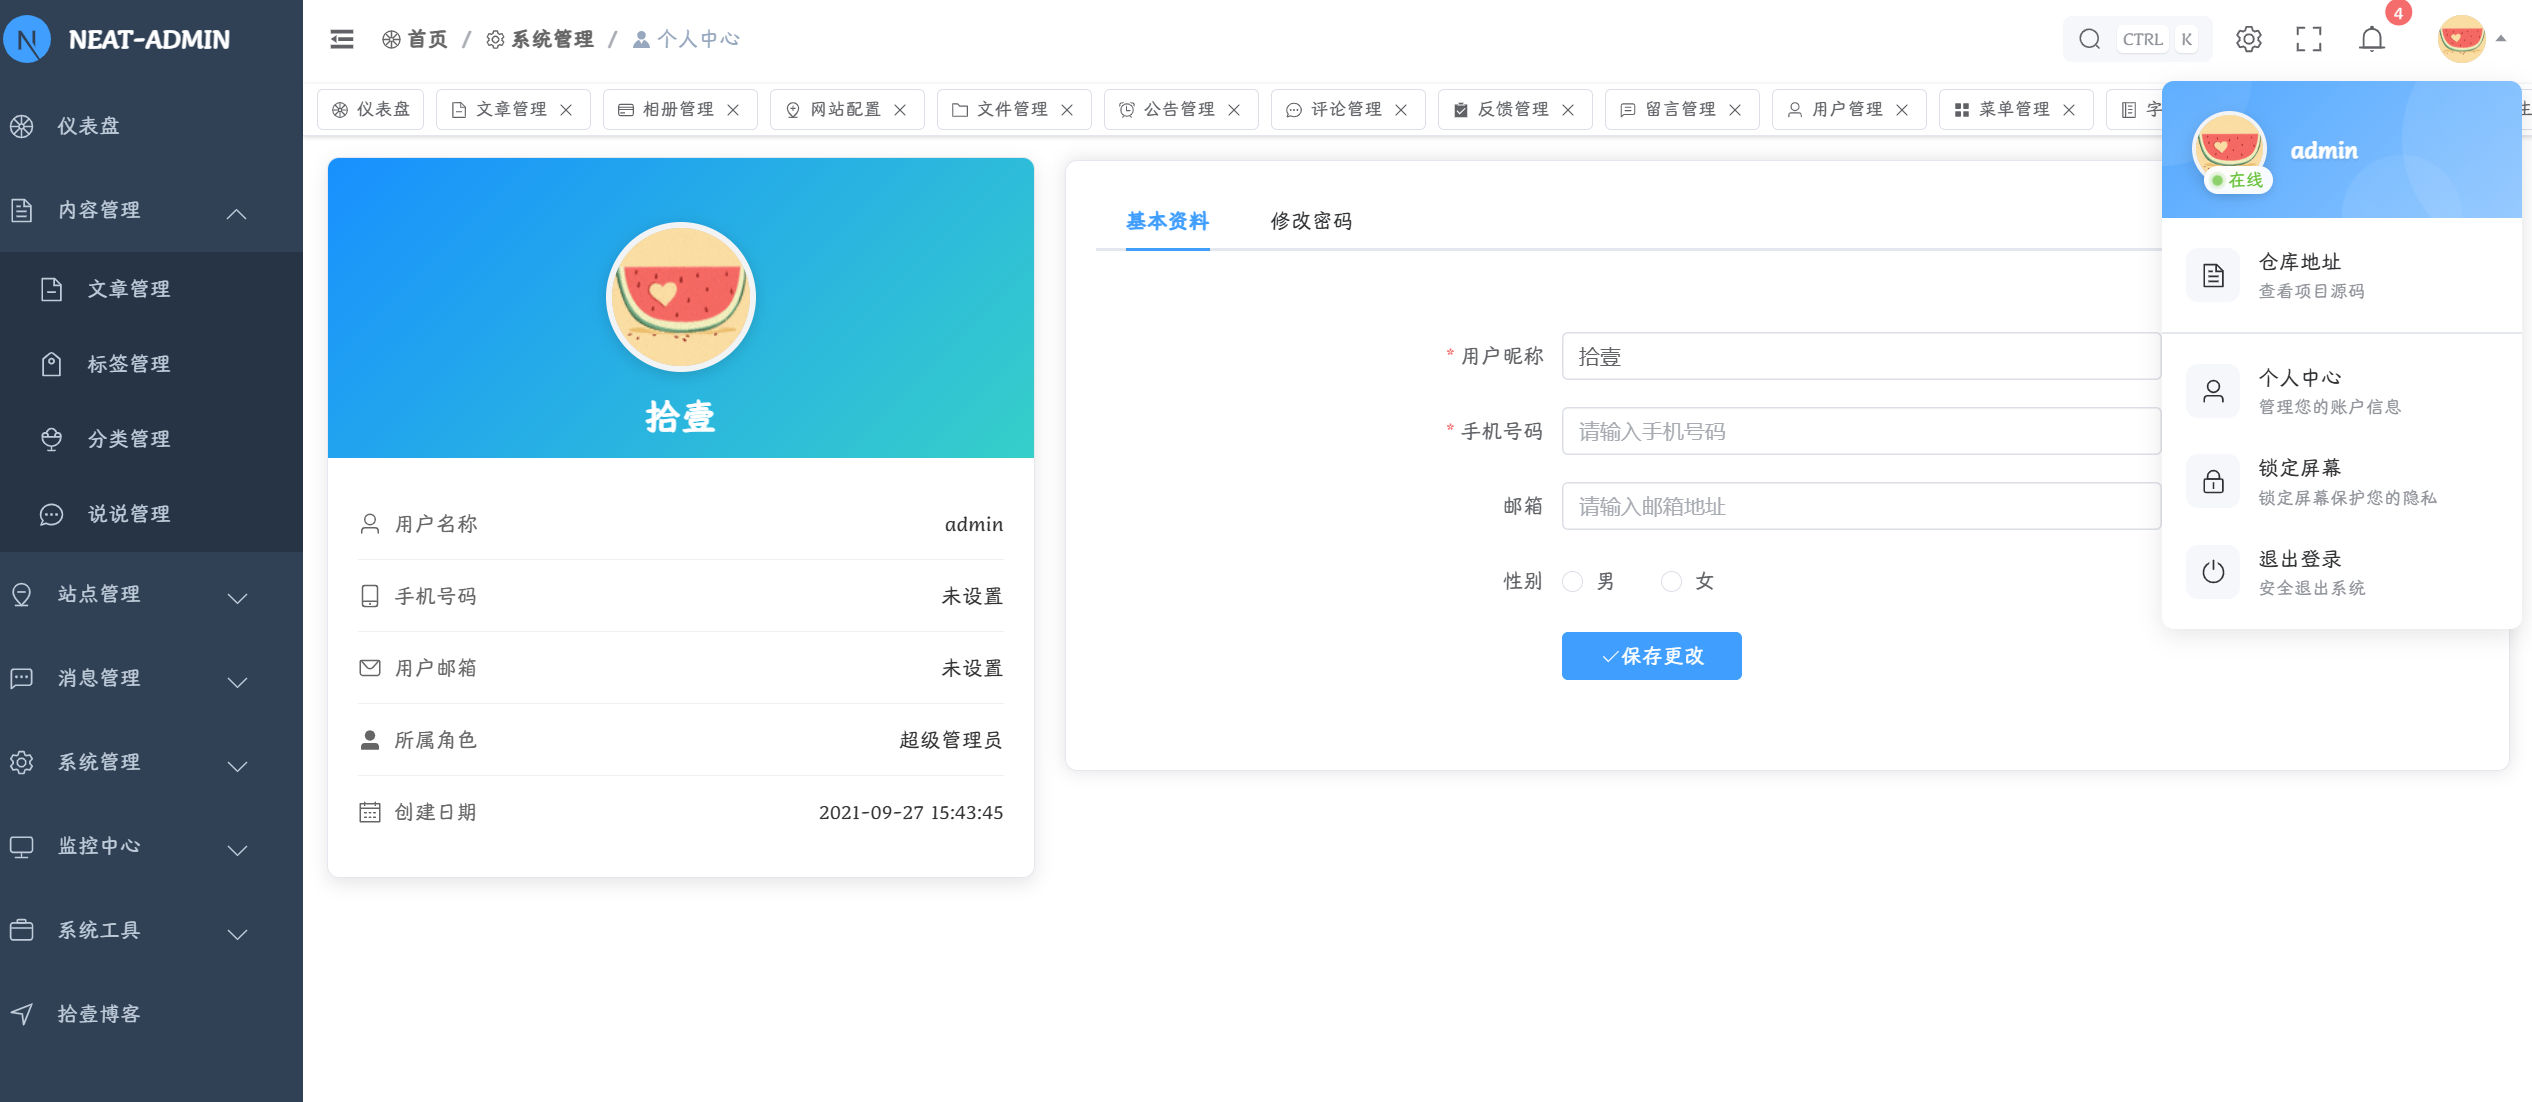Screen dimensions: 2532x1102
Task: Select the 女 gender radio button
Action: (x=1671, y=581)
